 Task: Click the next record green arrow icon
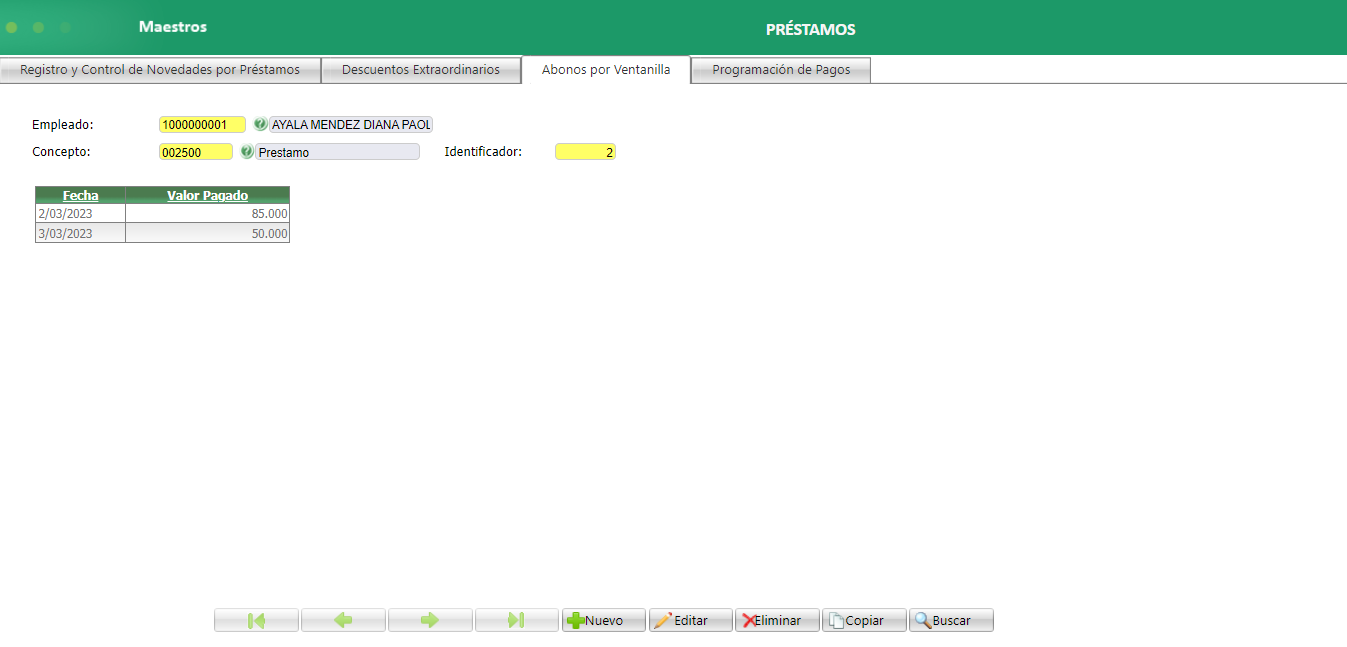point(429,620)
